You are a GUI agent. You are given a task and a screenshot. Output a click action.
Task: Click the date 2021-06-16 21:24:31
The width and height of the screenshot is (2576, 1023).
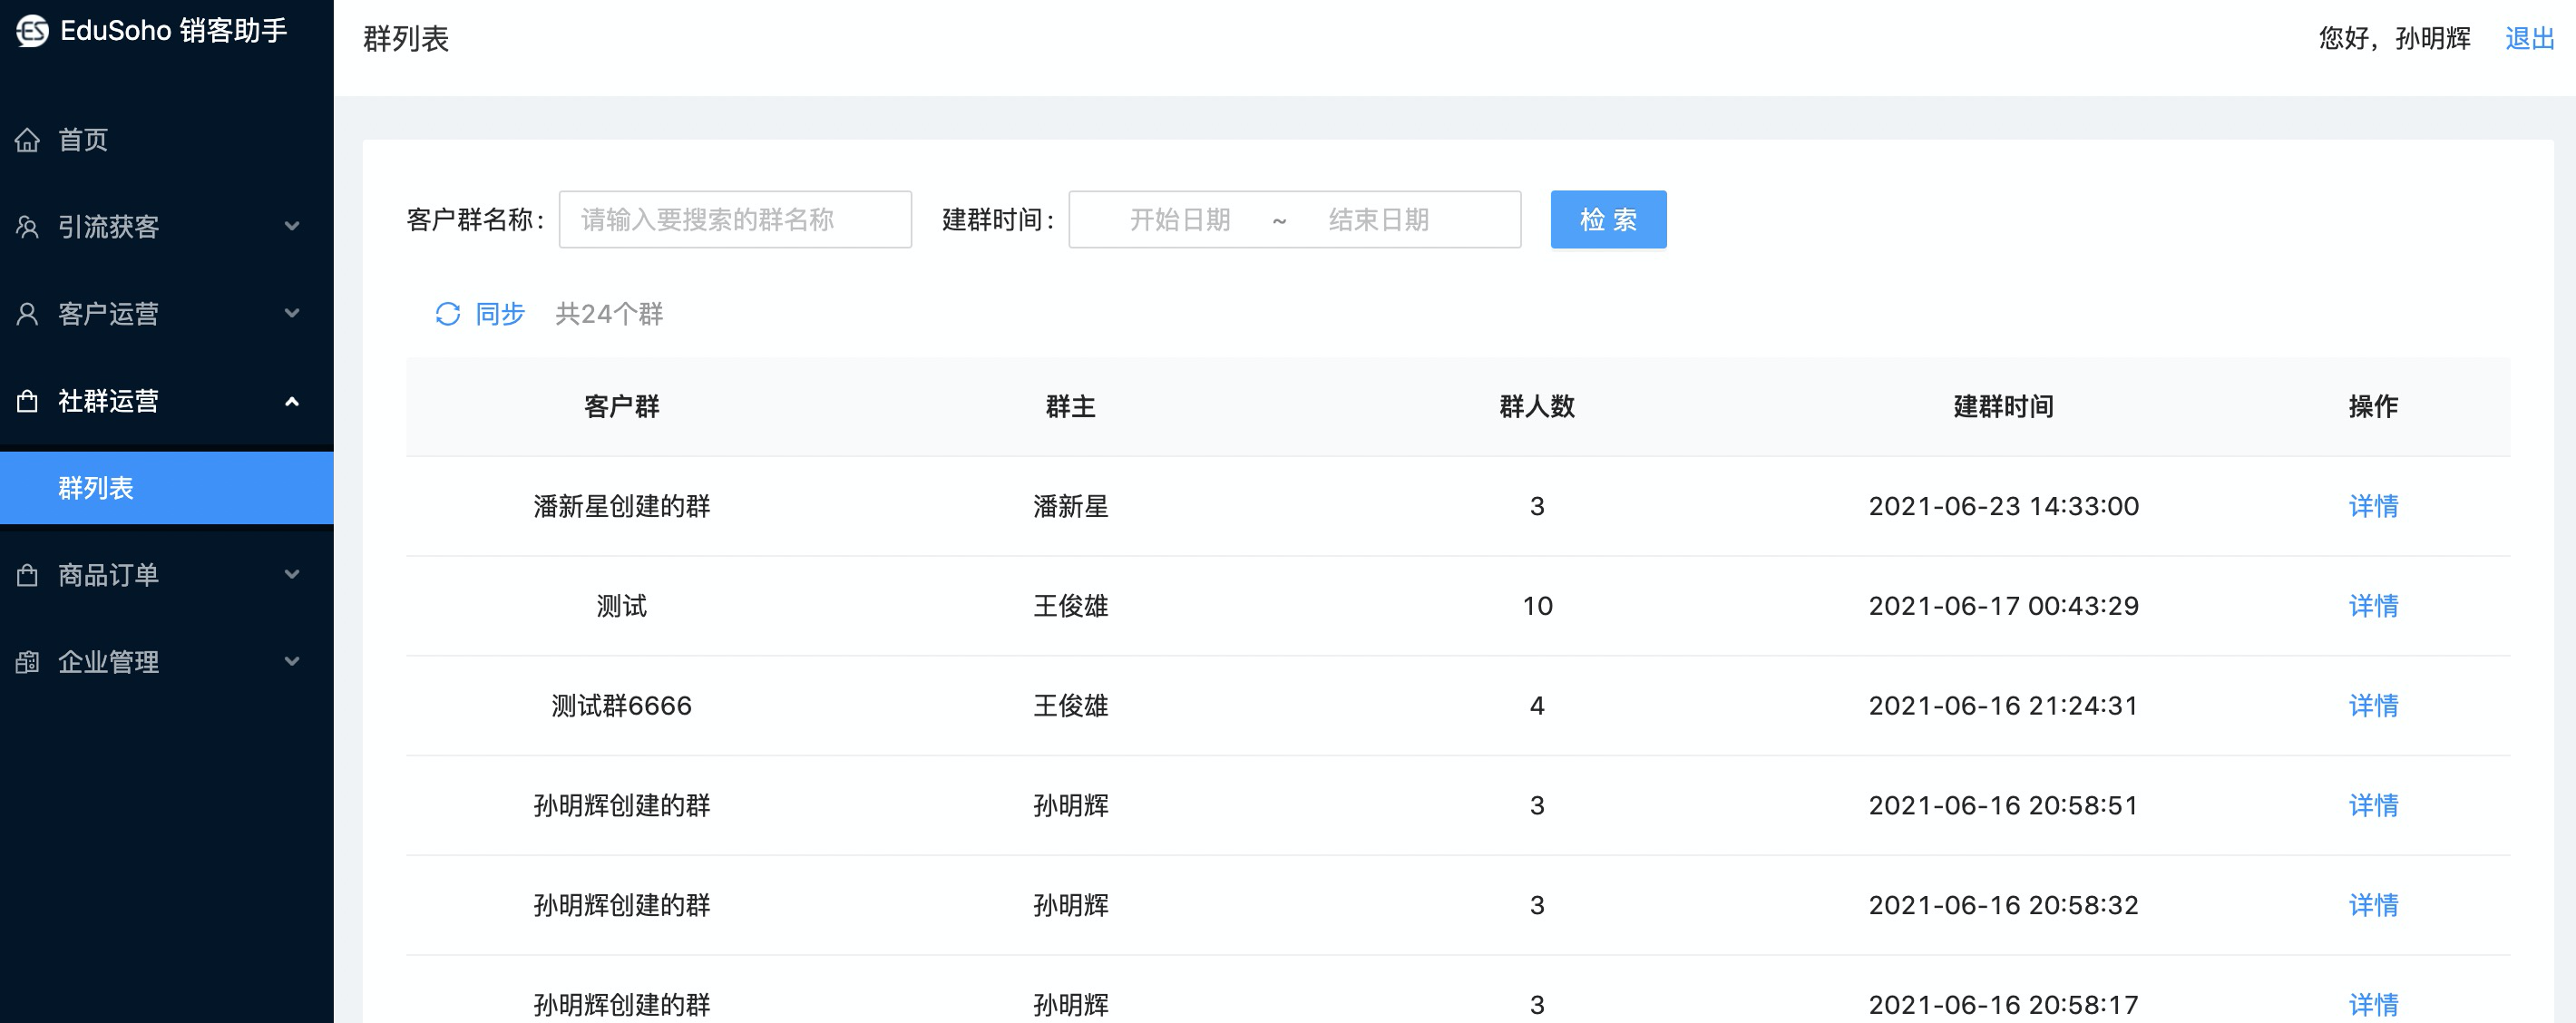pos(2003,706)
